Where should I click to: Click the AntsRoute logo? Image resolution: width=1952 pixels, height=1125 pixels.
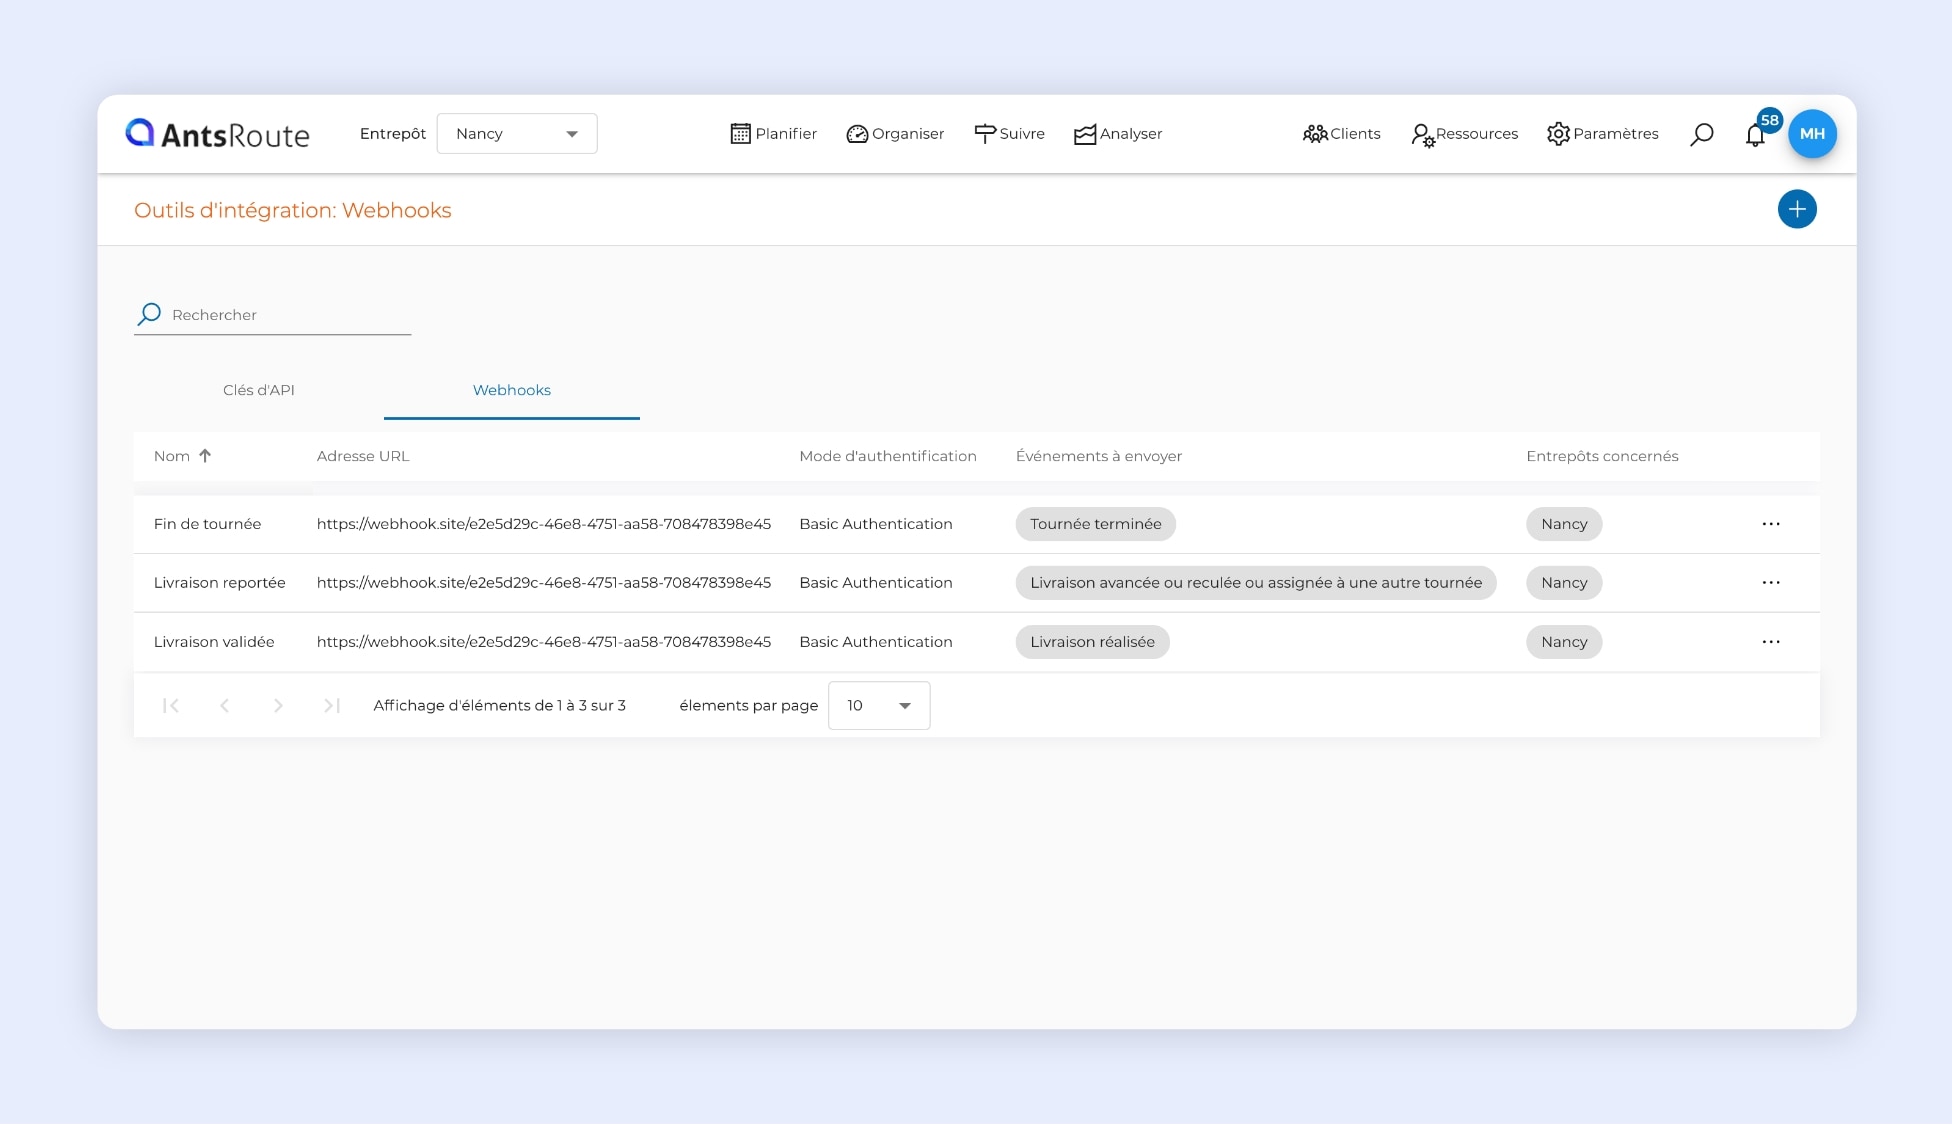[x=218, y=134]
